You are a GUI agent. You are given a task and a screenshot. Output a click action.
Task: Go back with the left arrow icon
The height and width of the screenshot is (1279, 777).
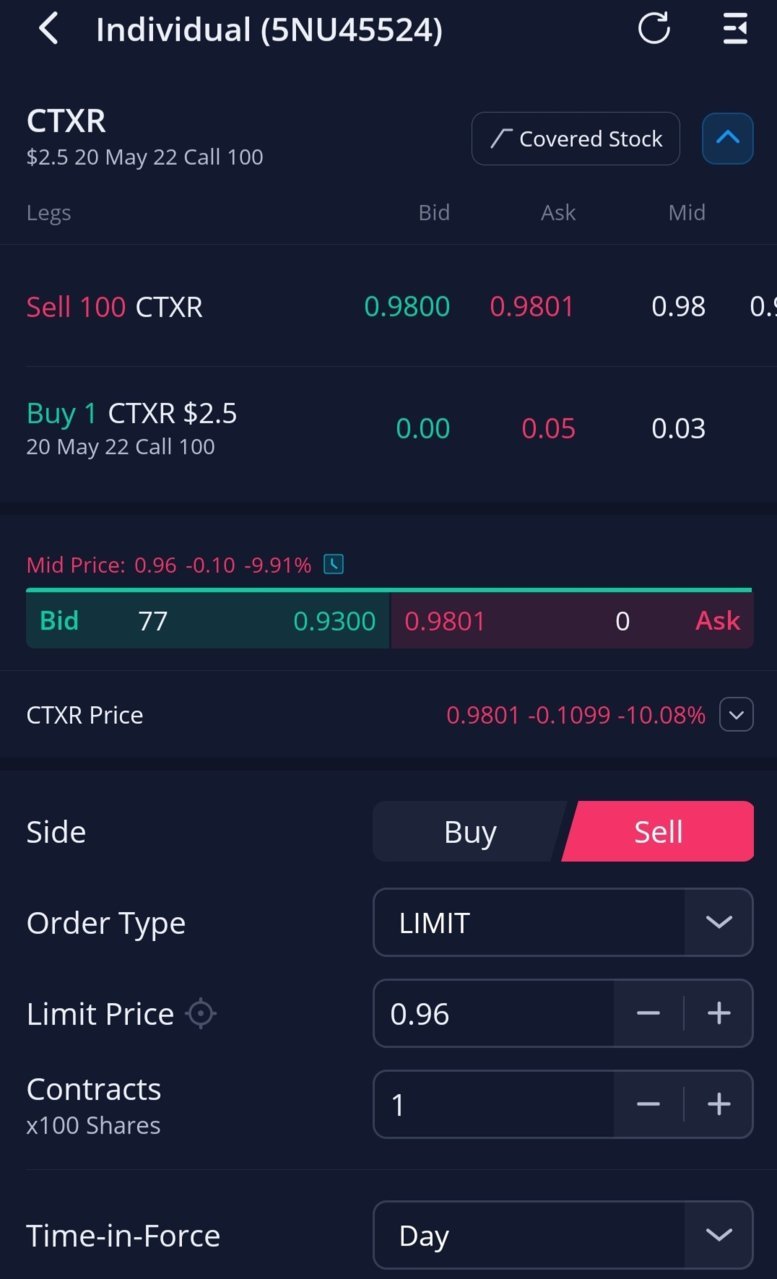[x=48, y=30]
